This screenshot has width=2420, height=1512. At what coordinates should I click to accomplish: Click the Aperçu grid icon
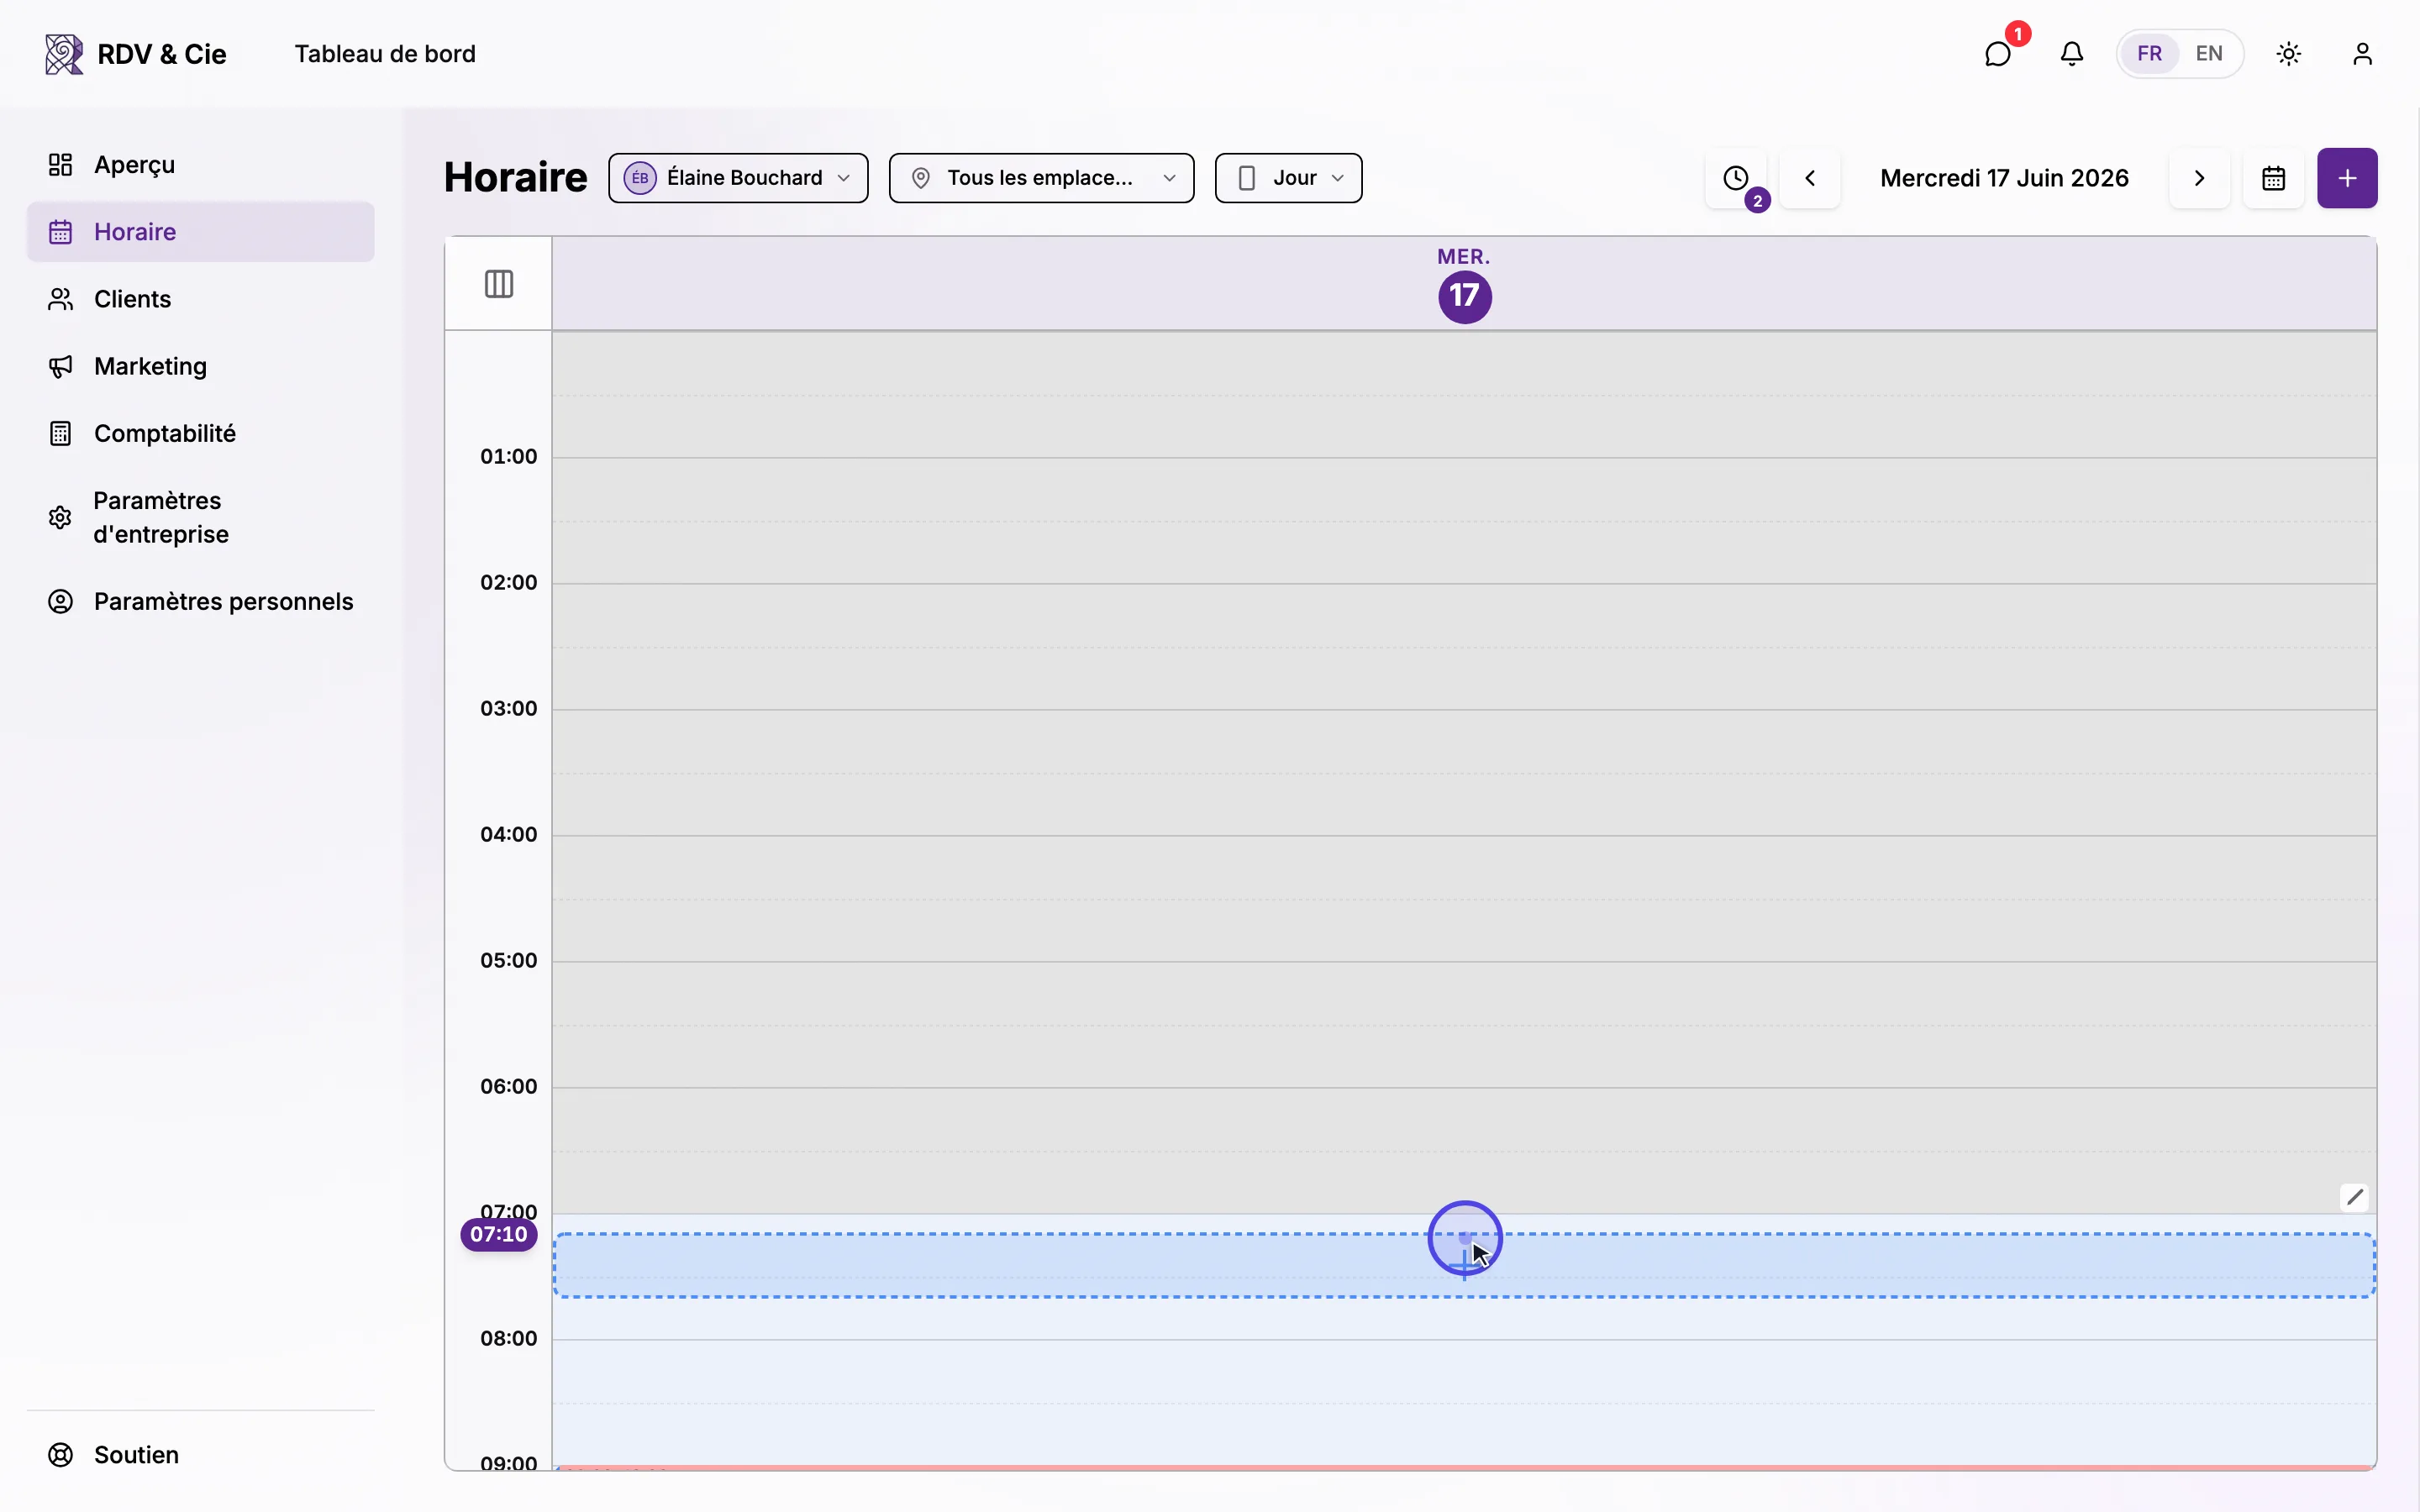click(61, 165)
